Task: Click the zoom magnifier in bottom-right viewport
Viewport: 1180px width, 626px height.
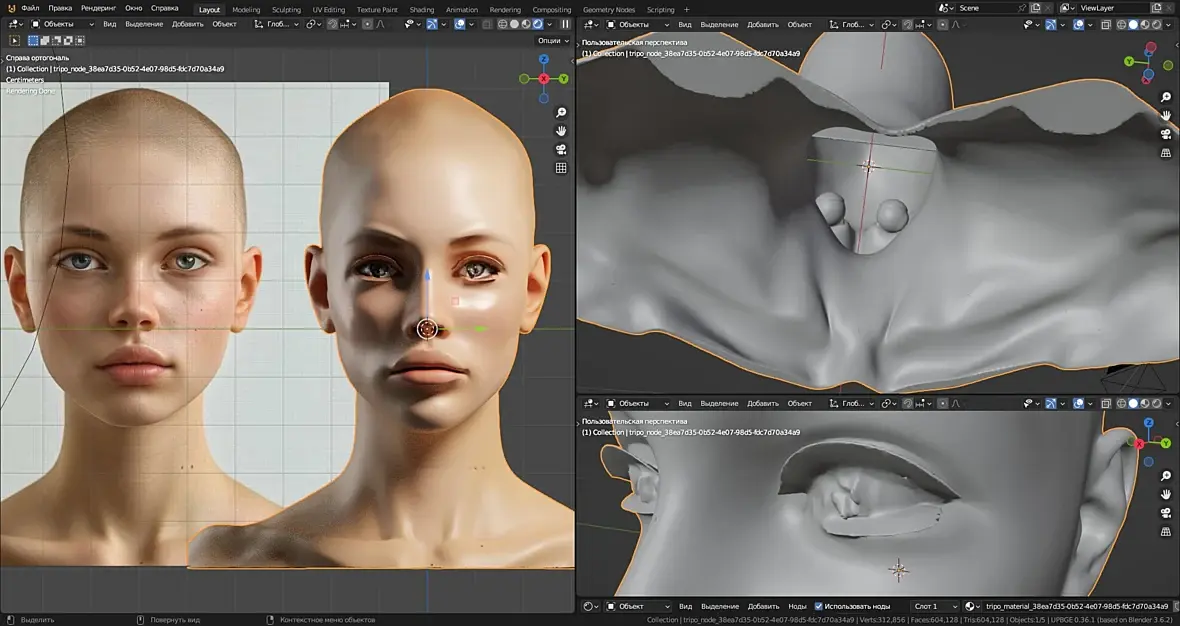Action: coord(1166,475)
